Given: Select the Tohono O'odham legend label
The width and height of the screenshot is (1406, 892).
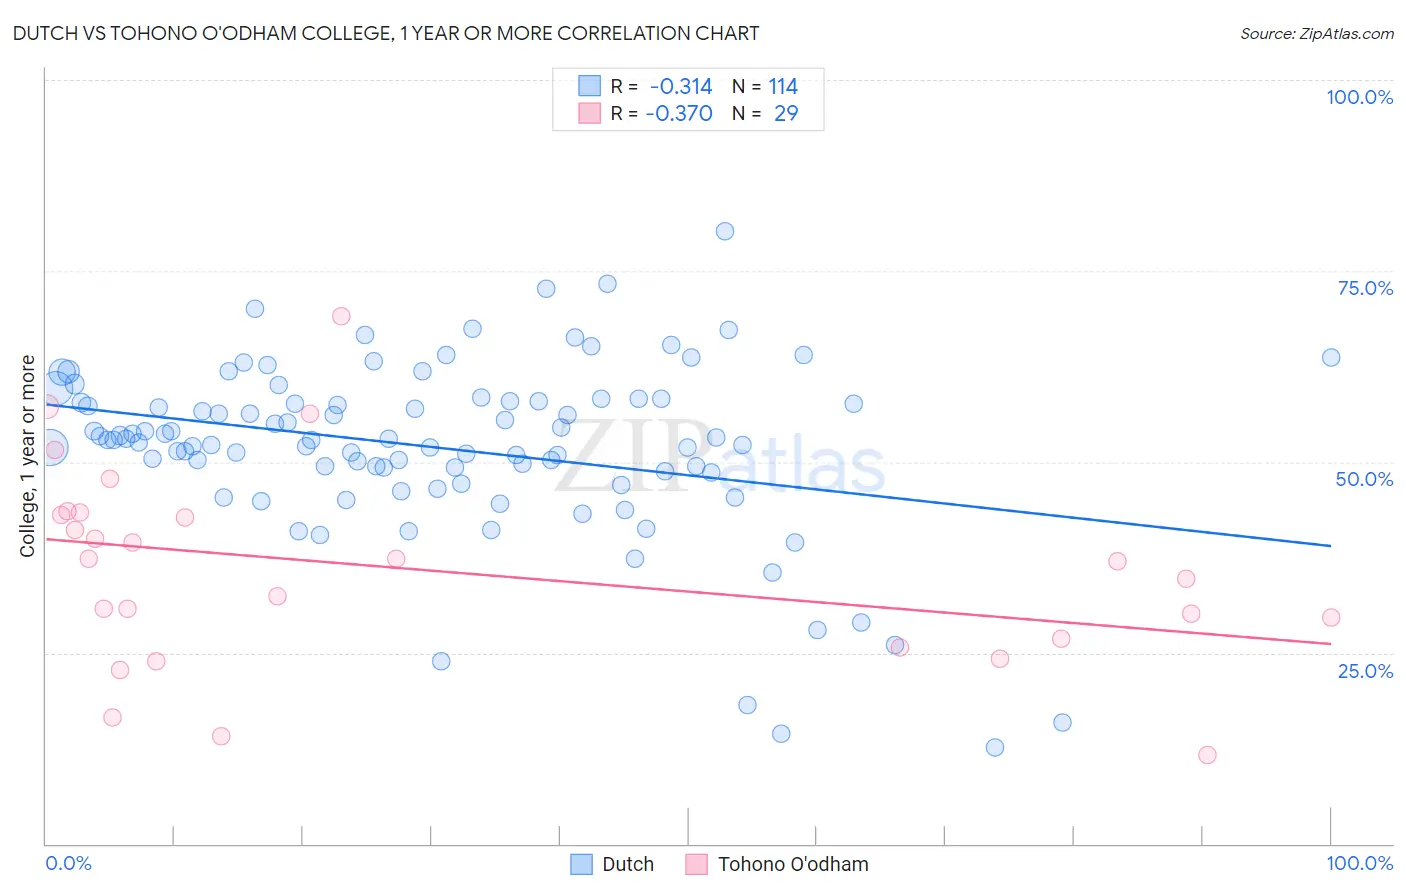Looking at the screenshot, I should pyautogui.click(x=793, y=864).
